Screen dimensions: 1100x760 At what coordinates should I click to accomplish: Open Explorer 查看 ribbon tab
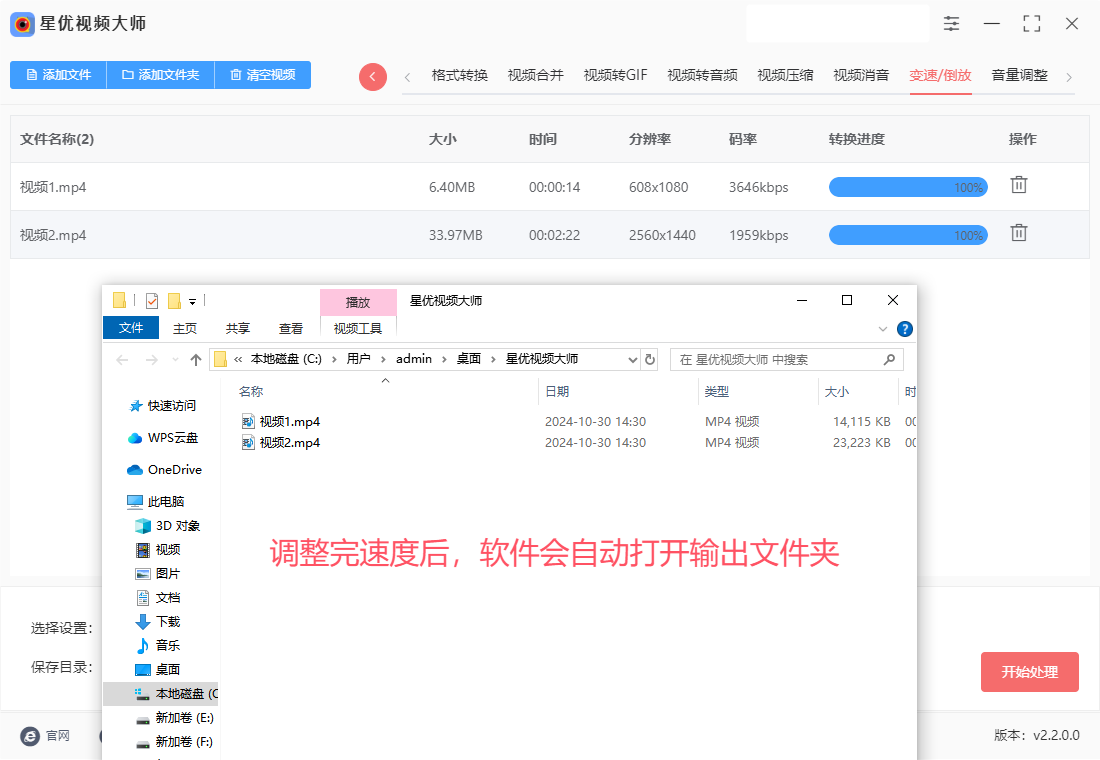(290, 328)
